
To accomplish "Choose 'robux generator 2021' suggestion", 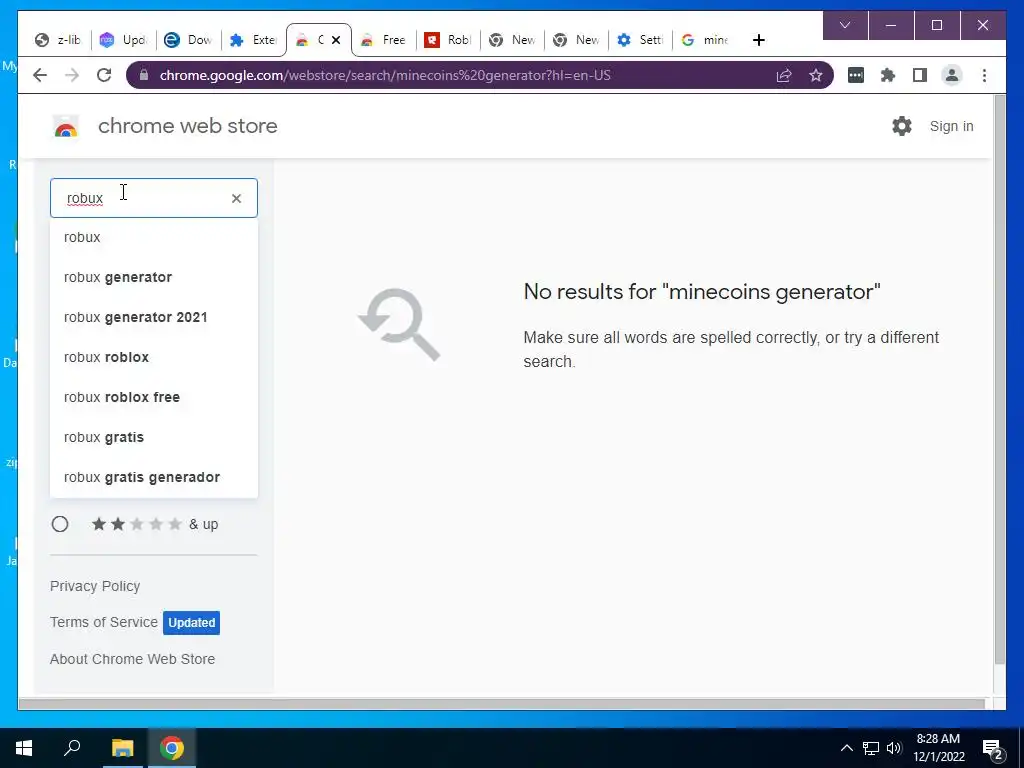I will [x=153, y=317].
